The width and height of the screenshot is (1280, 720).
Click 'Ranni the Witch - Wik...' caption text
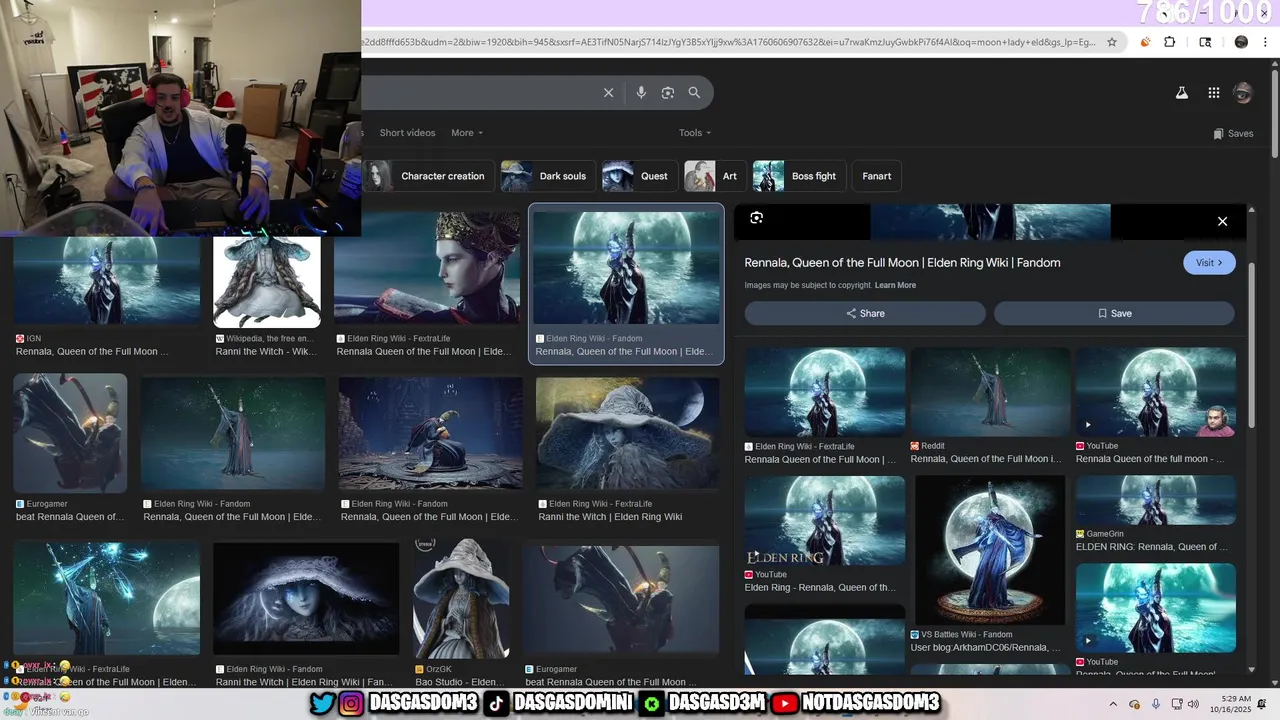[266, 352]
